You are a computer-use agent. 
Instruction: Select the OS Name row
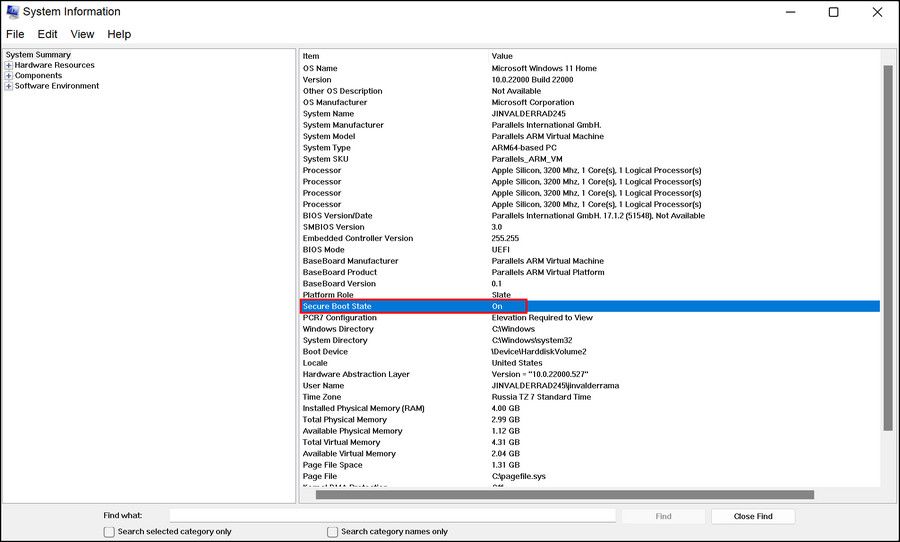pyautogui.click(x=590, y=68)
